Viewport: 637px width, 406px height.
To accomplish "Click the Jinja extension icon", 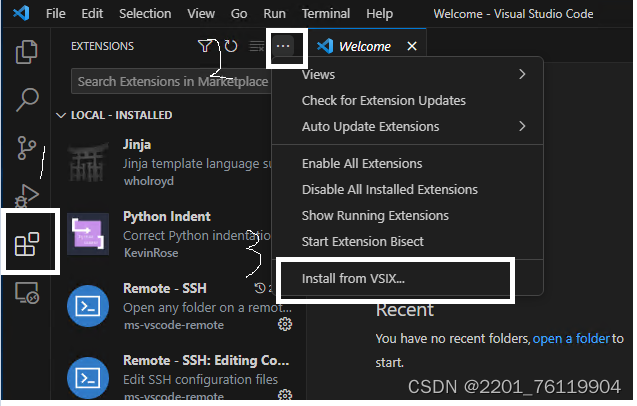I will click(88, 163).
